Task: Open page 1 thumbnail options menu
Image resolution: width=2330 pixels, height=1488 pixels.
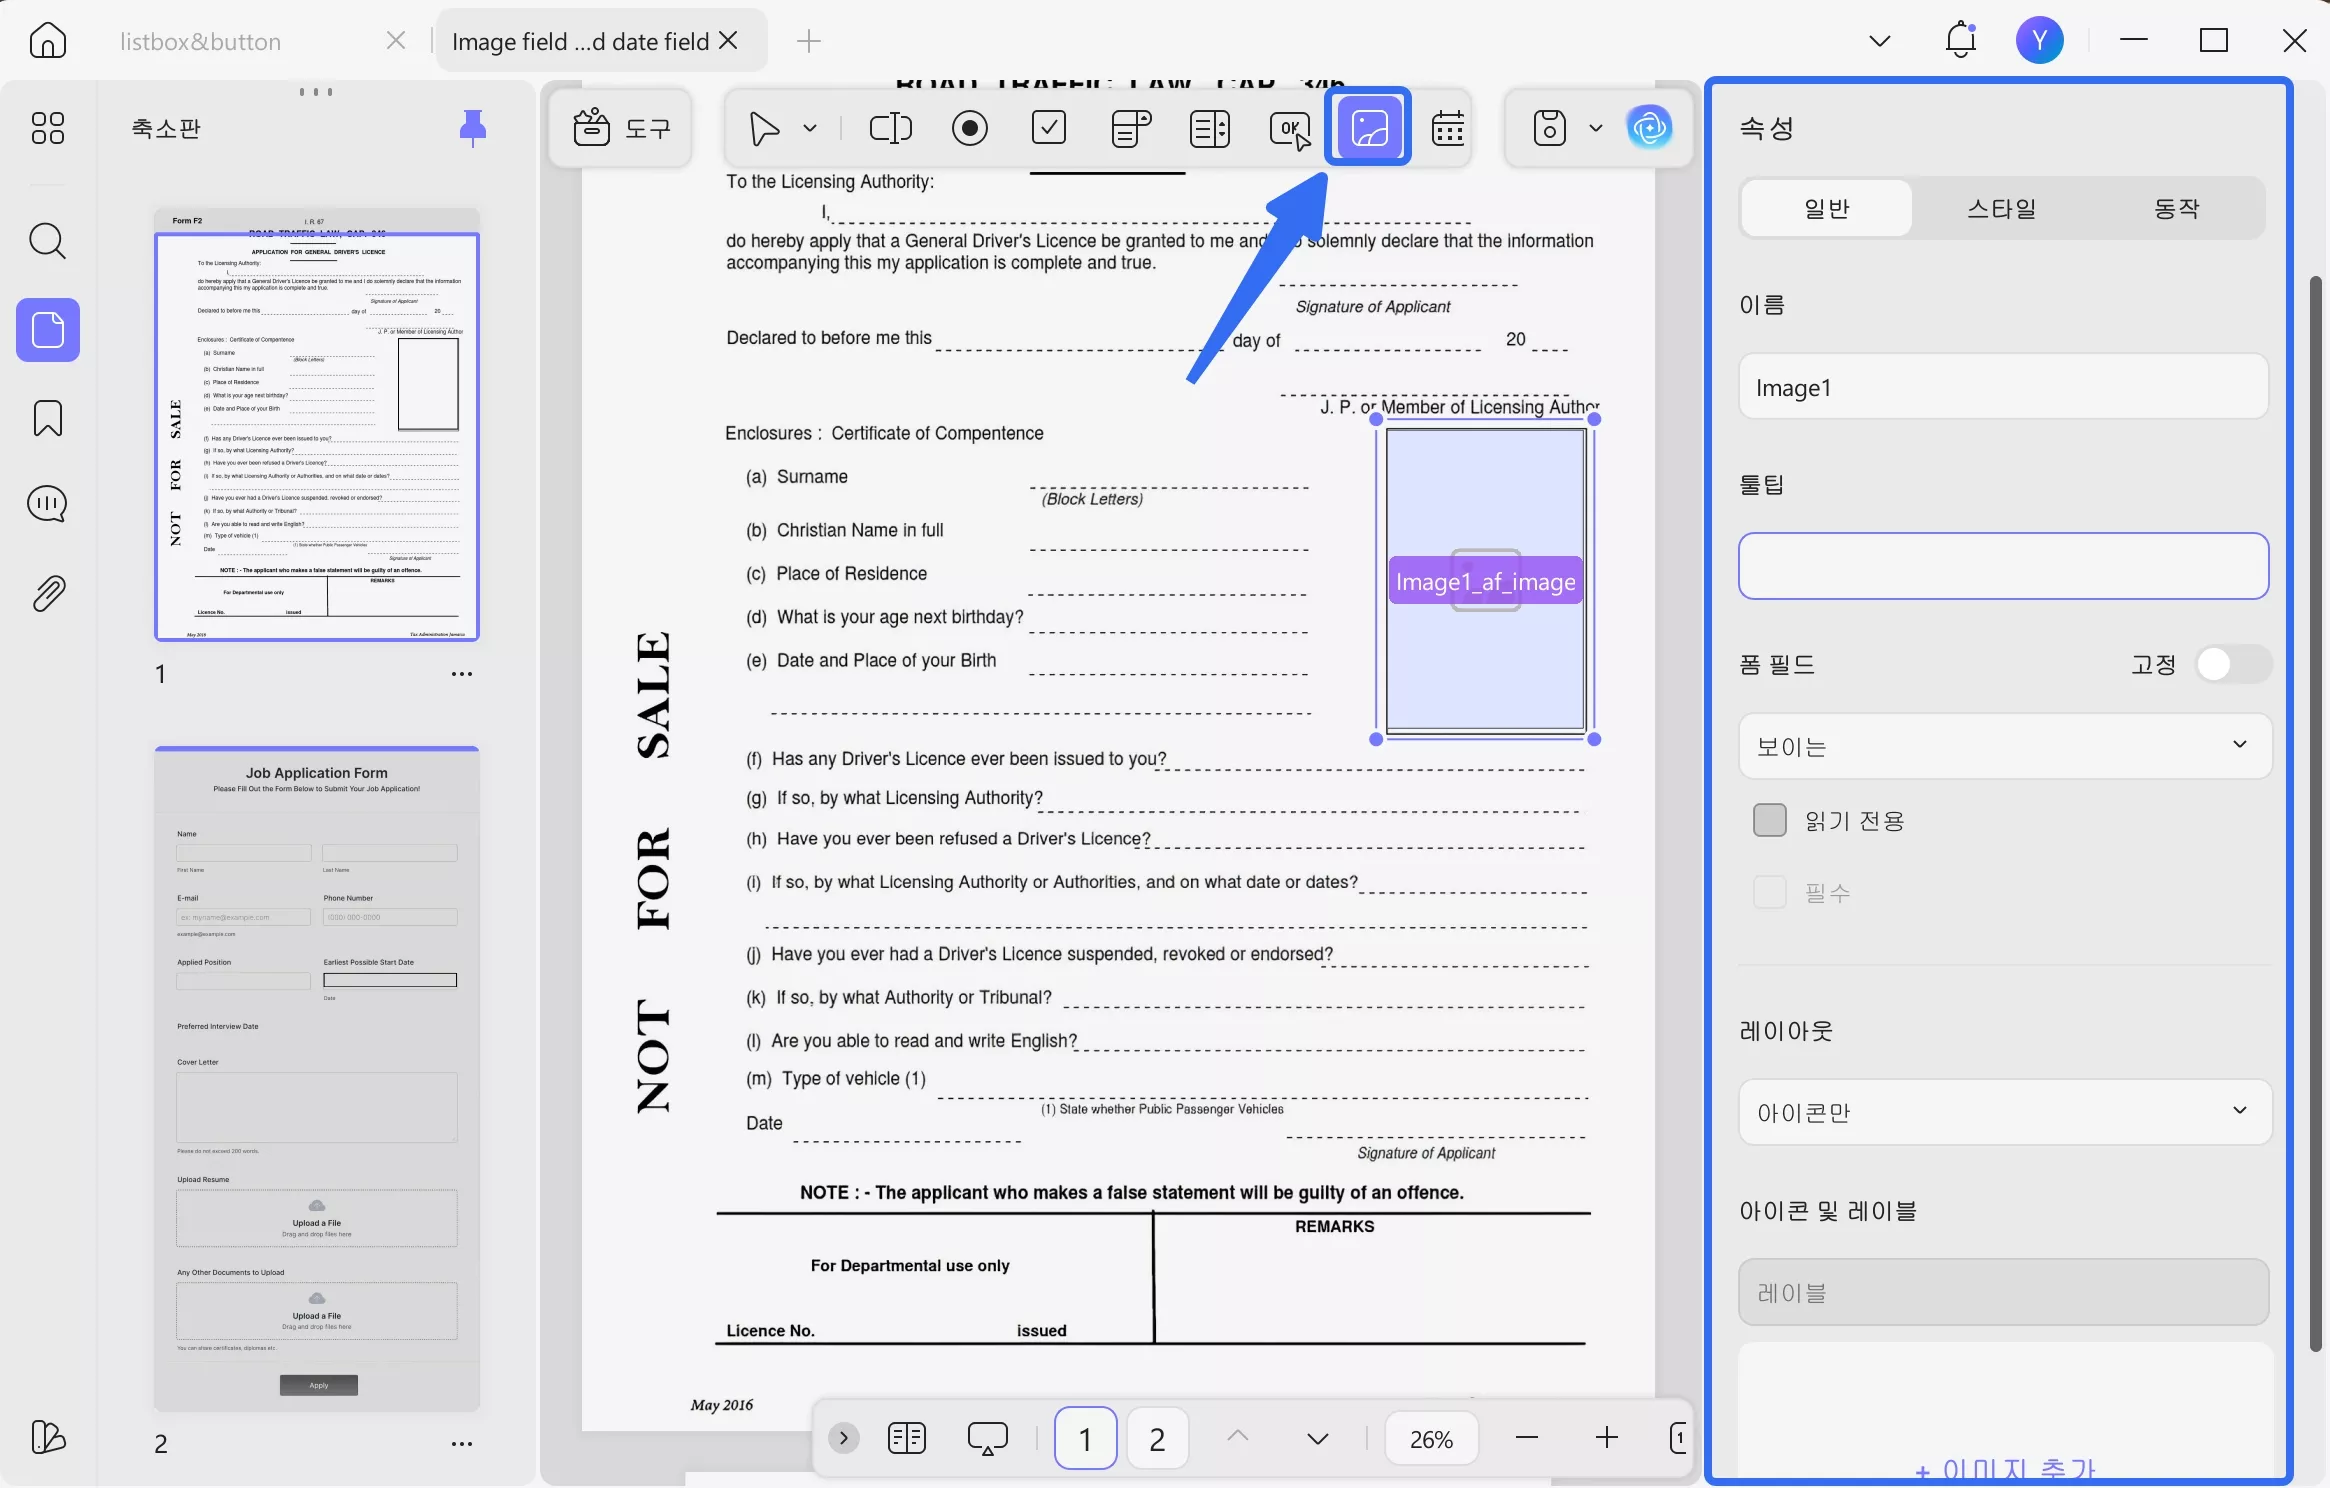Action: tap(461, 674)
